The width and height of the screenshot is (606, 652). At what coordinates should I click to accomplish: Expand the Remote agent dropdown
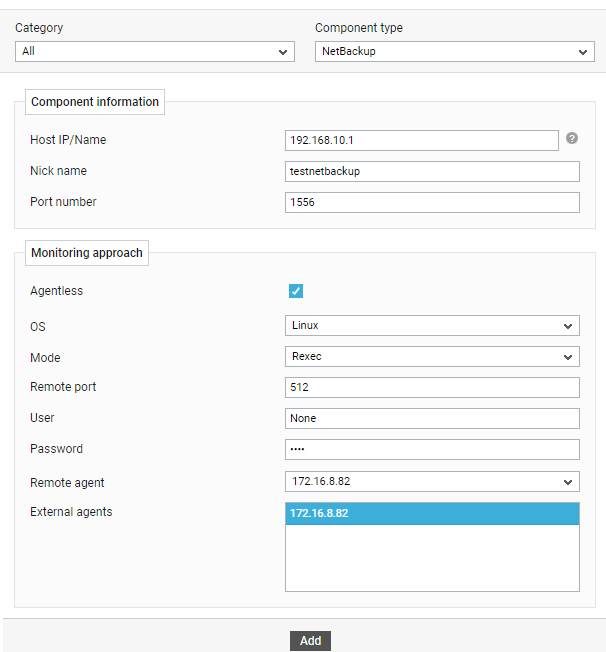[432, 482]
